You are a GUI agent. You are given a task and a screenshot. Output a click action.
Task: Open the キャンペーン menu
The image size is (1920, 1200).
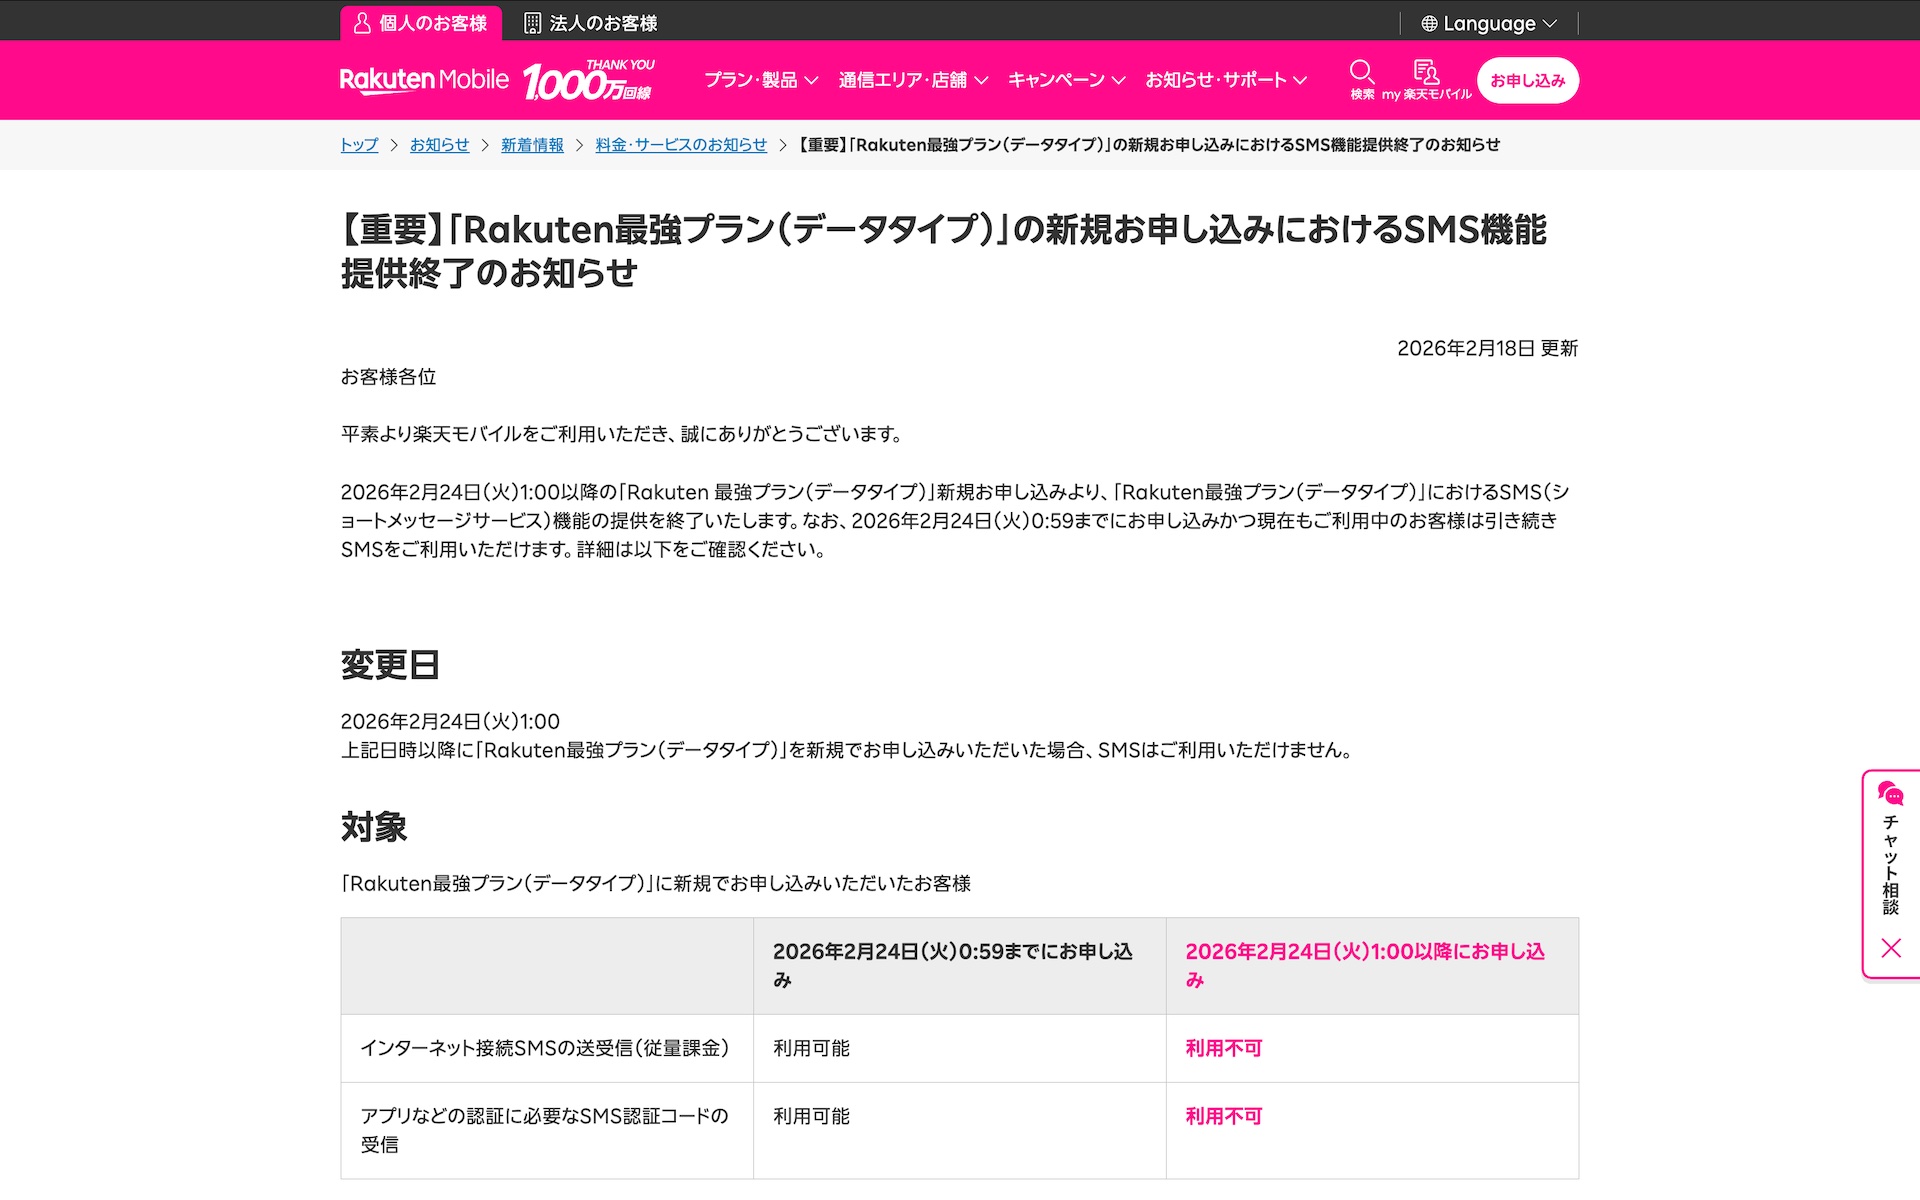coord(1066,80)
